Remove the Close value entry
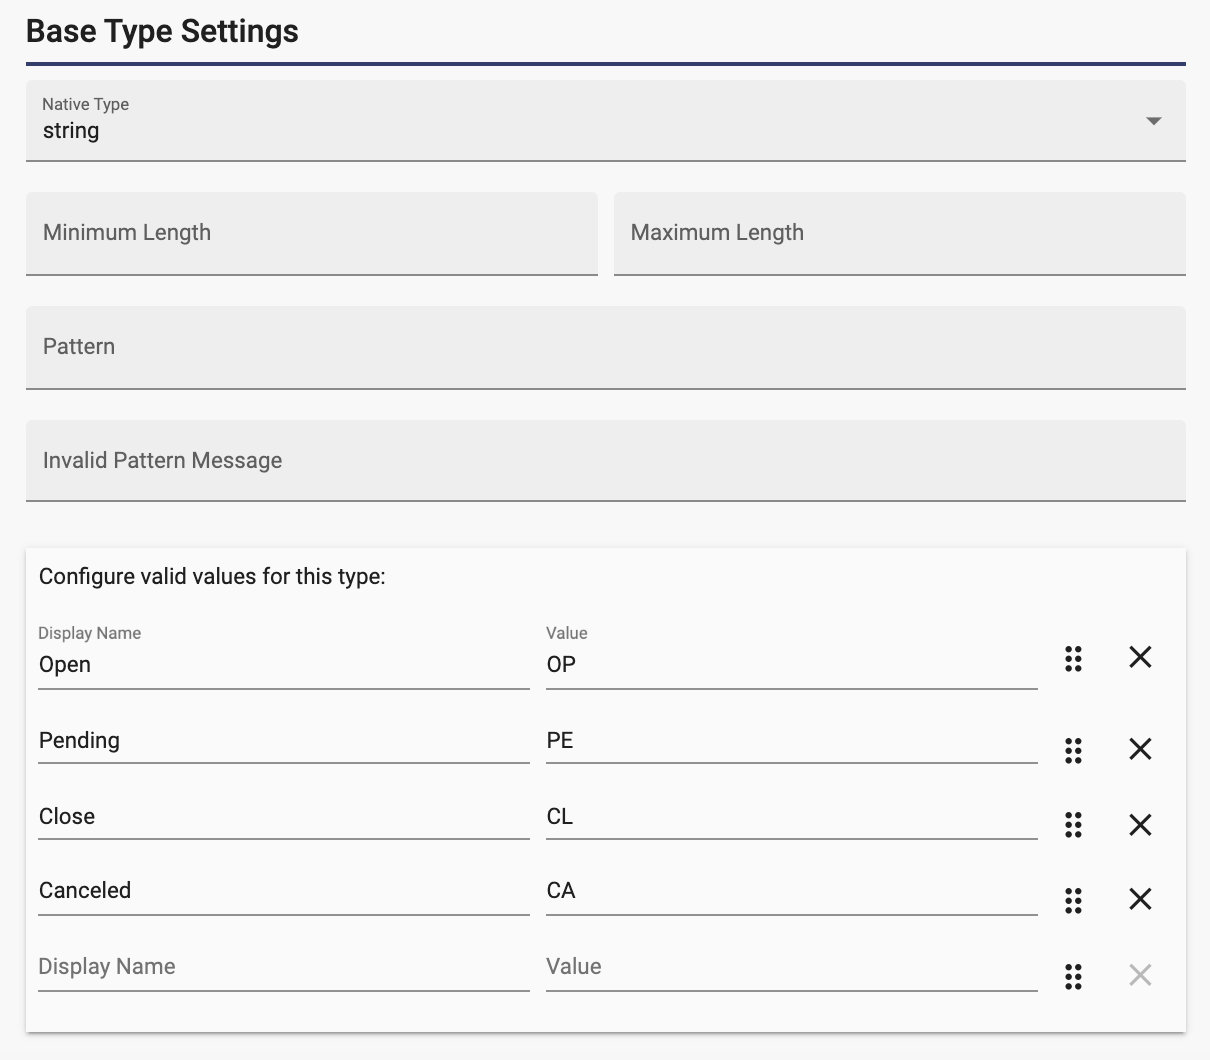Screen dimensions: 1210x1060 click(x=1140, y=825)
